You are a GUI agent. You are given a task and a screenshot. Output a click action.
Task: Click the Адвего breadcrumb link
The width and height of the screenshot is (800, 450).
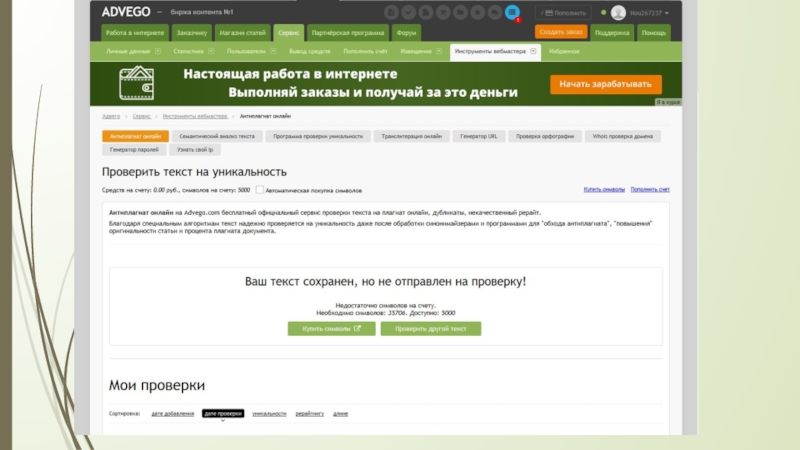[x=111, y=116]
